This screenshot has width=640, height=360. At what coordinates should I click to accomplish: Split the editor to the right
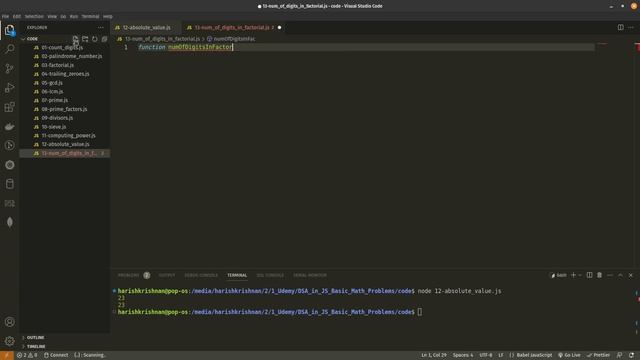pos(620,27)
